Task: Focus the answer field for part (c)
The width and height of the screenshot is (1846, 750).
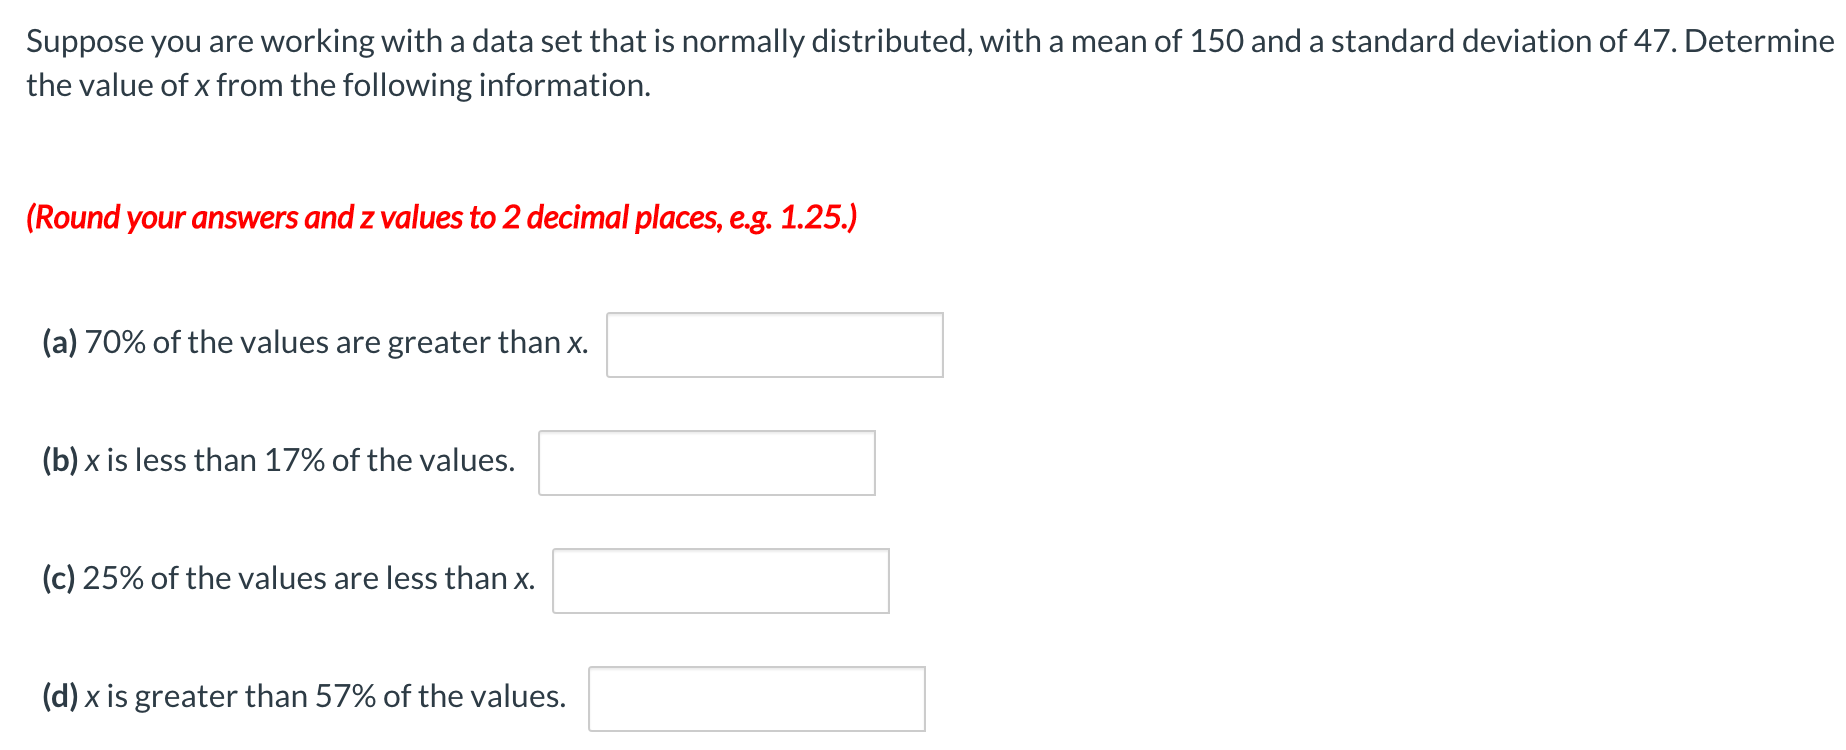Action: pos(721,581)
